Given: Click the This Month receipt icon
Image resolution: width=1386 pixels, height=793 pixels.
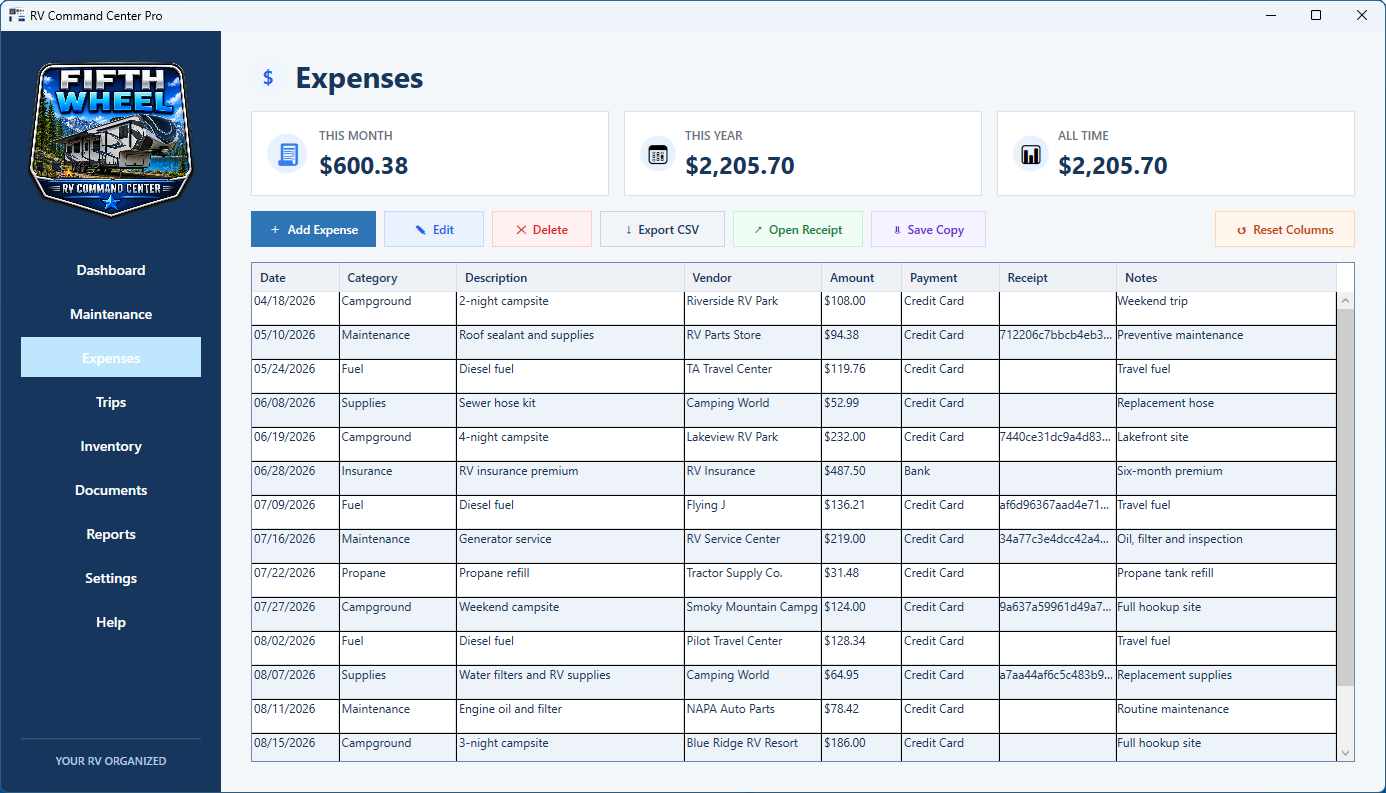Looking at the screenshot, I should [288, 154].
